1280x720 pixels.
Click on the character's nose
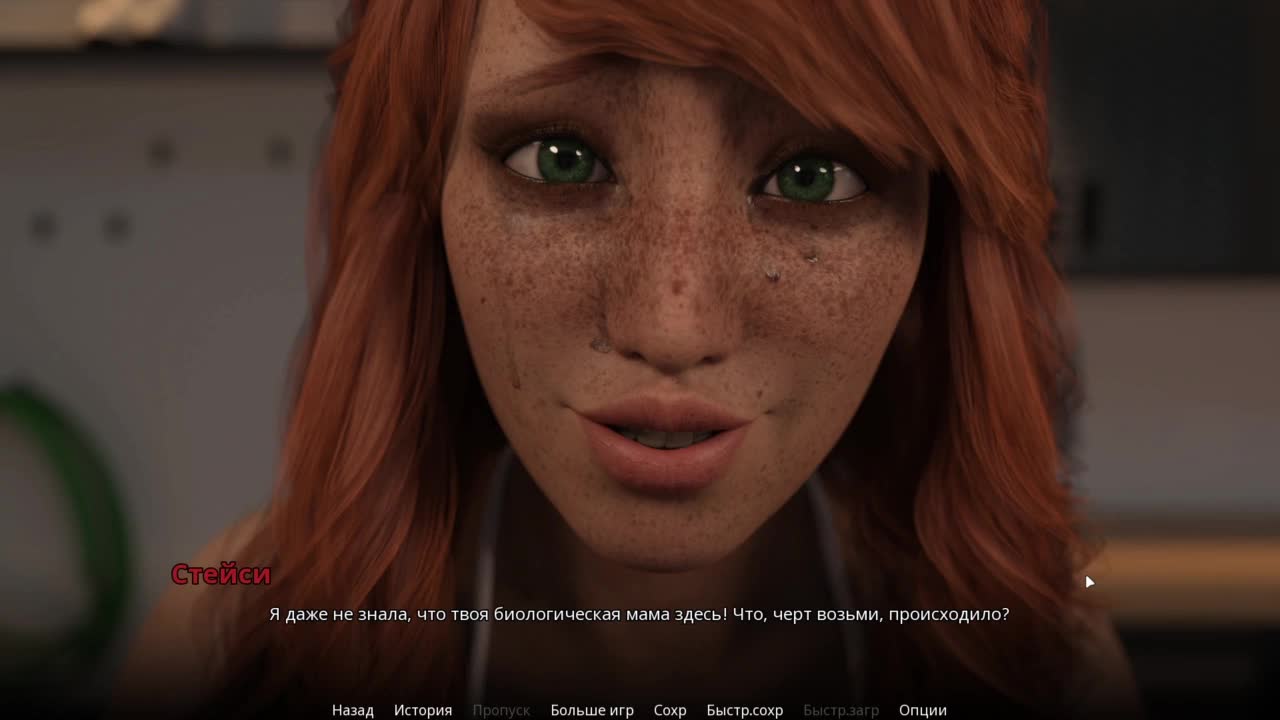click(x=668, y=320)
